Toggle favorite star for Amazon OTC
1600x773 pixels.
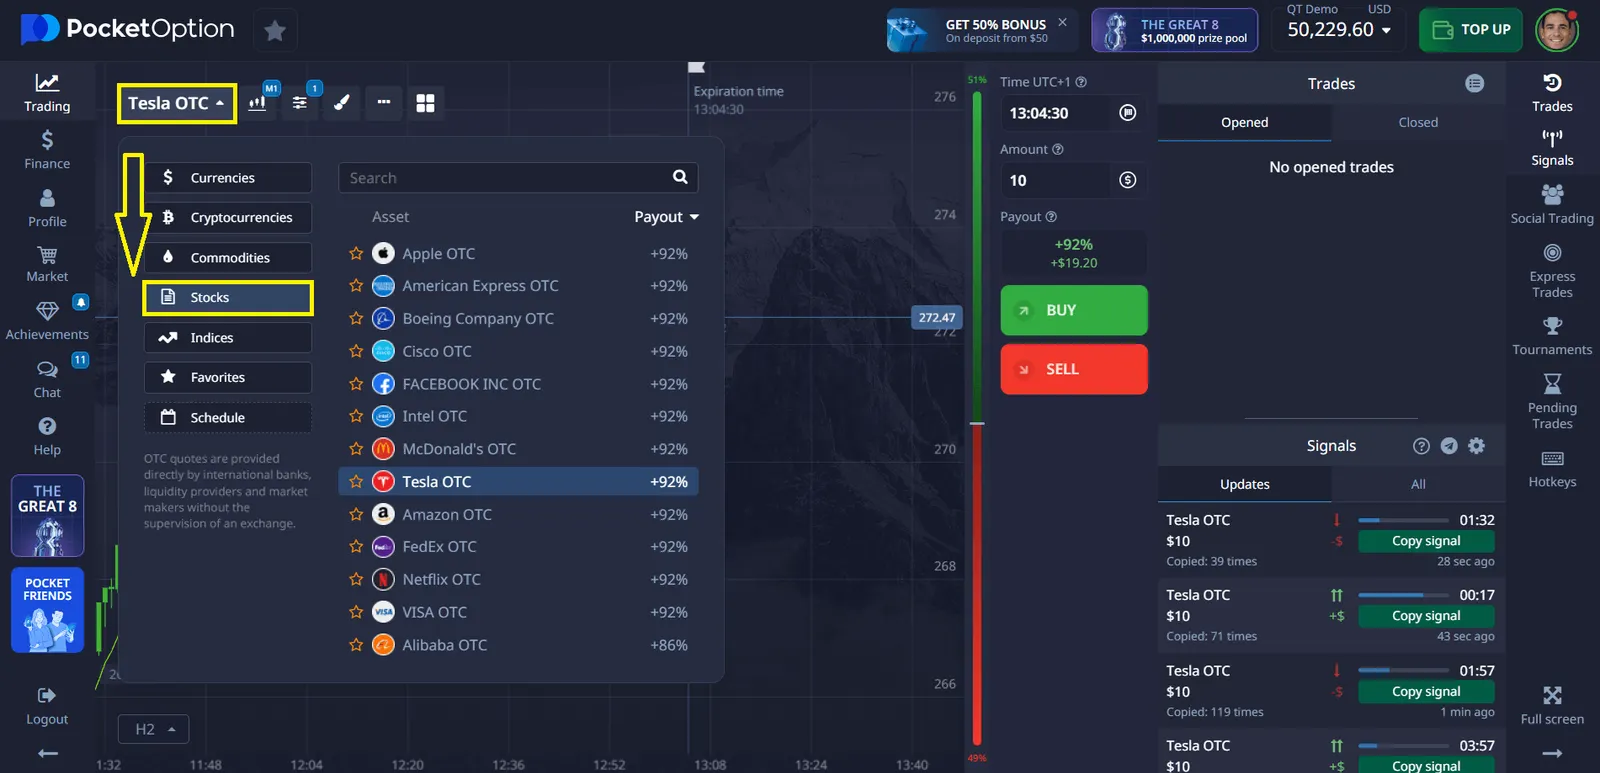356,514
